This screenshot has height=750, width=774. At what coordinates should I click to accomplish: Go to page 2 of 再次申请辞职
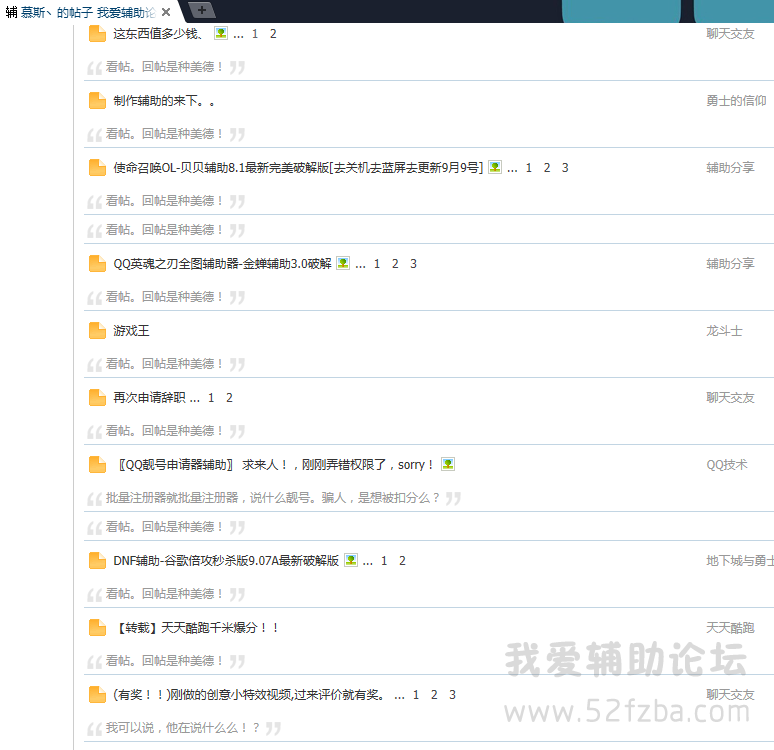point(229,397)
